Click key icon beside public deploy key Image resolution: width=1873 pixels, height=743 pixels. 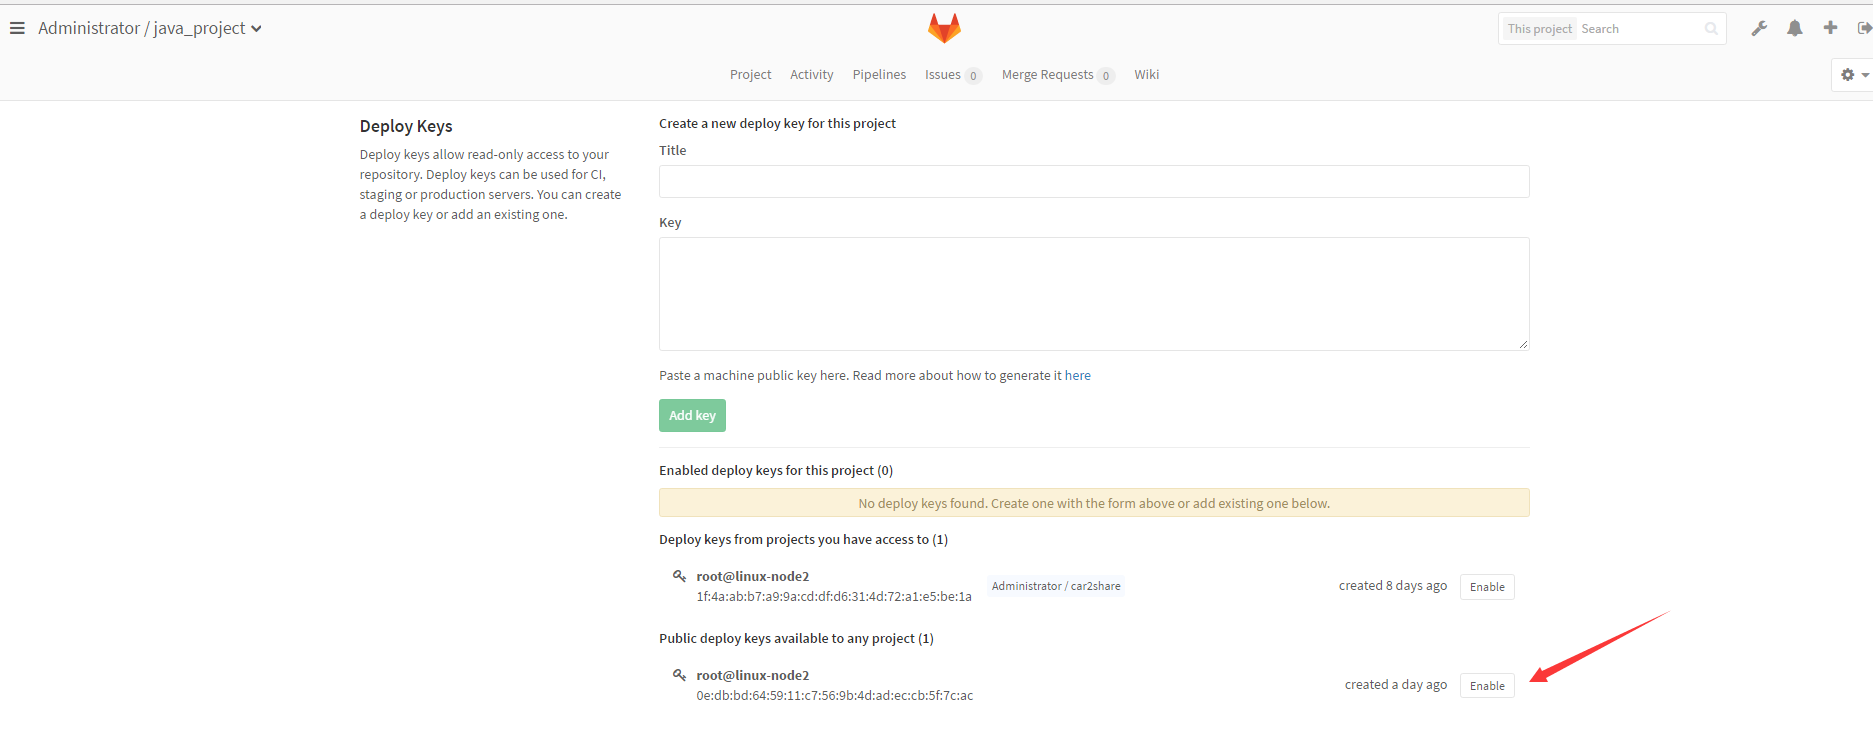pos(679,675)
